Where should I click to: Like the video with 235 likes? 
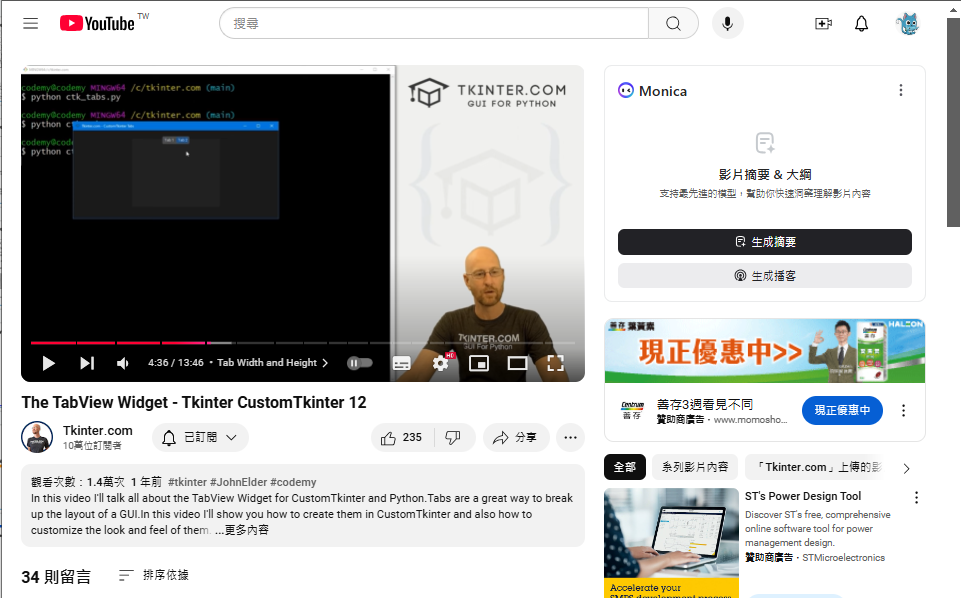[x=402, y=437]
